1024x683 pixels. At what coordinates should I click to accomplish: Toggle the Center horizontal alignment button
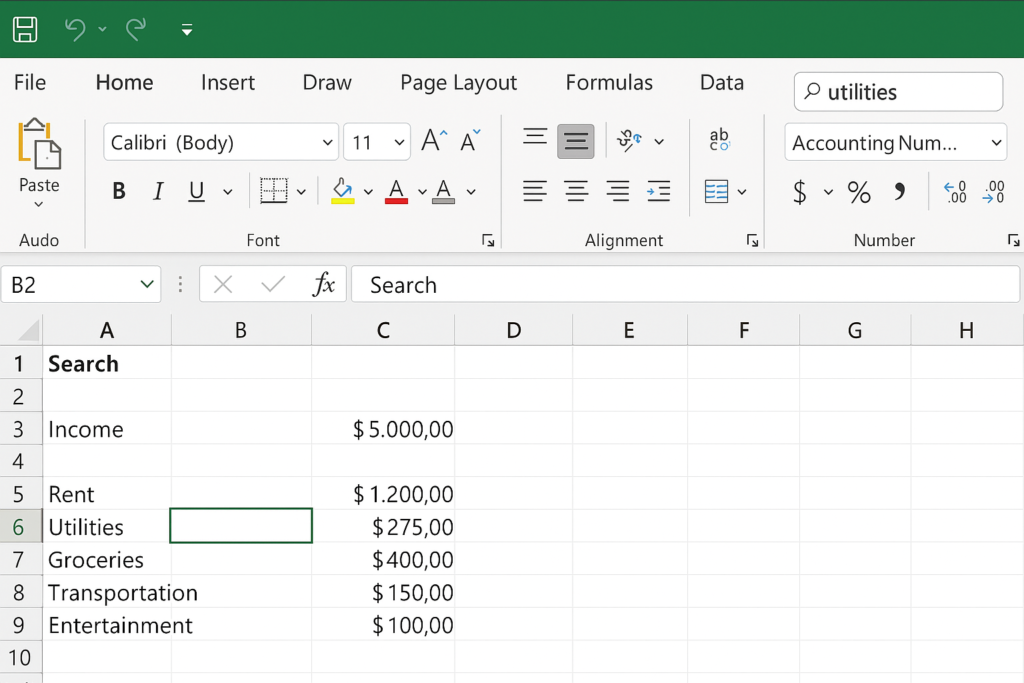point(576,191)
